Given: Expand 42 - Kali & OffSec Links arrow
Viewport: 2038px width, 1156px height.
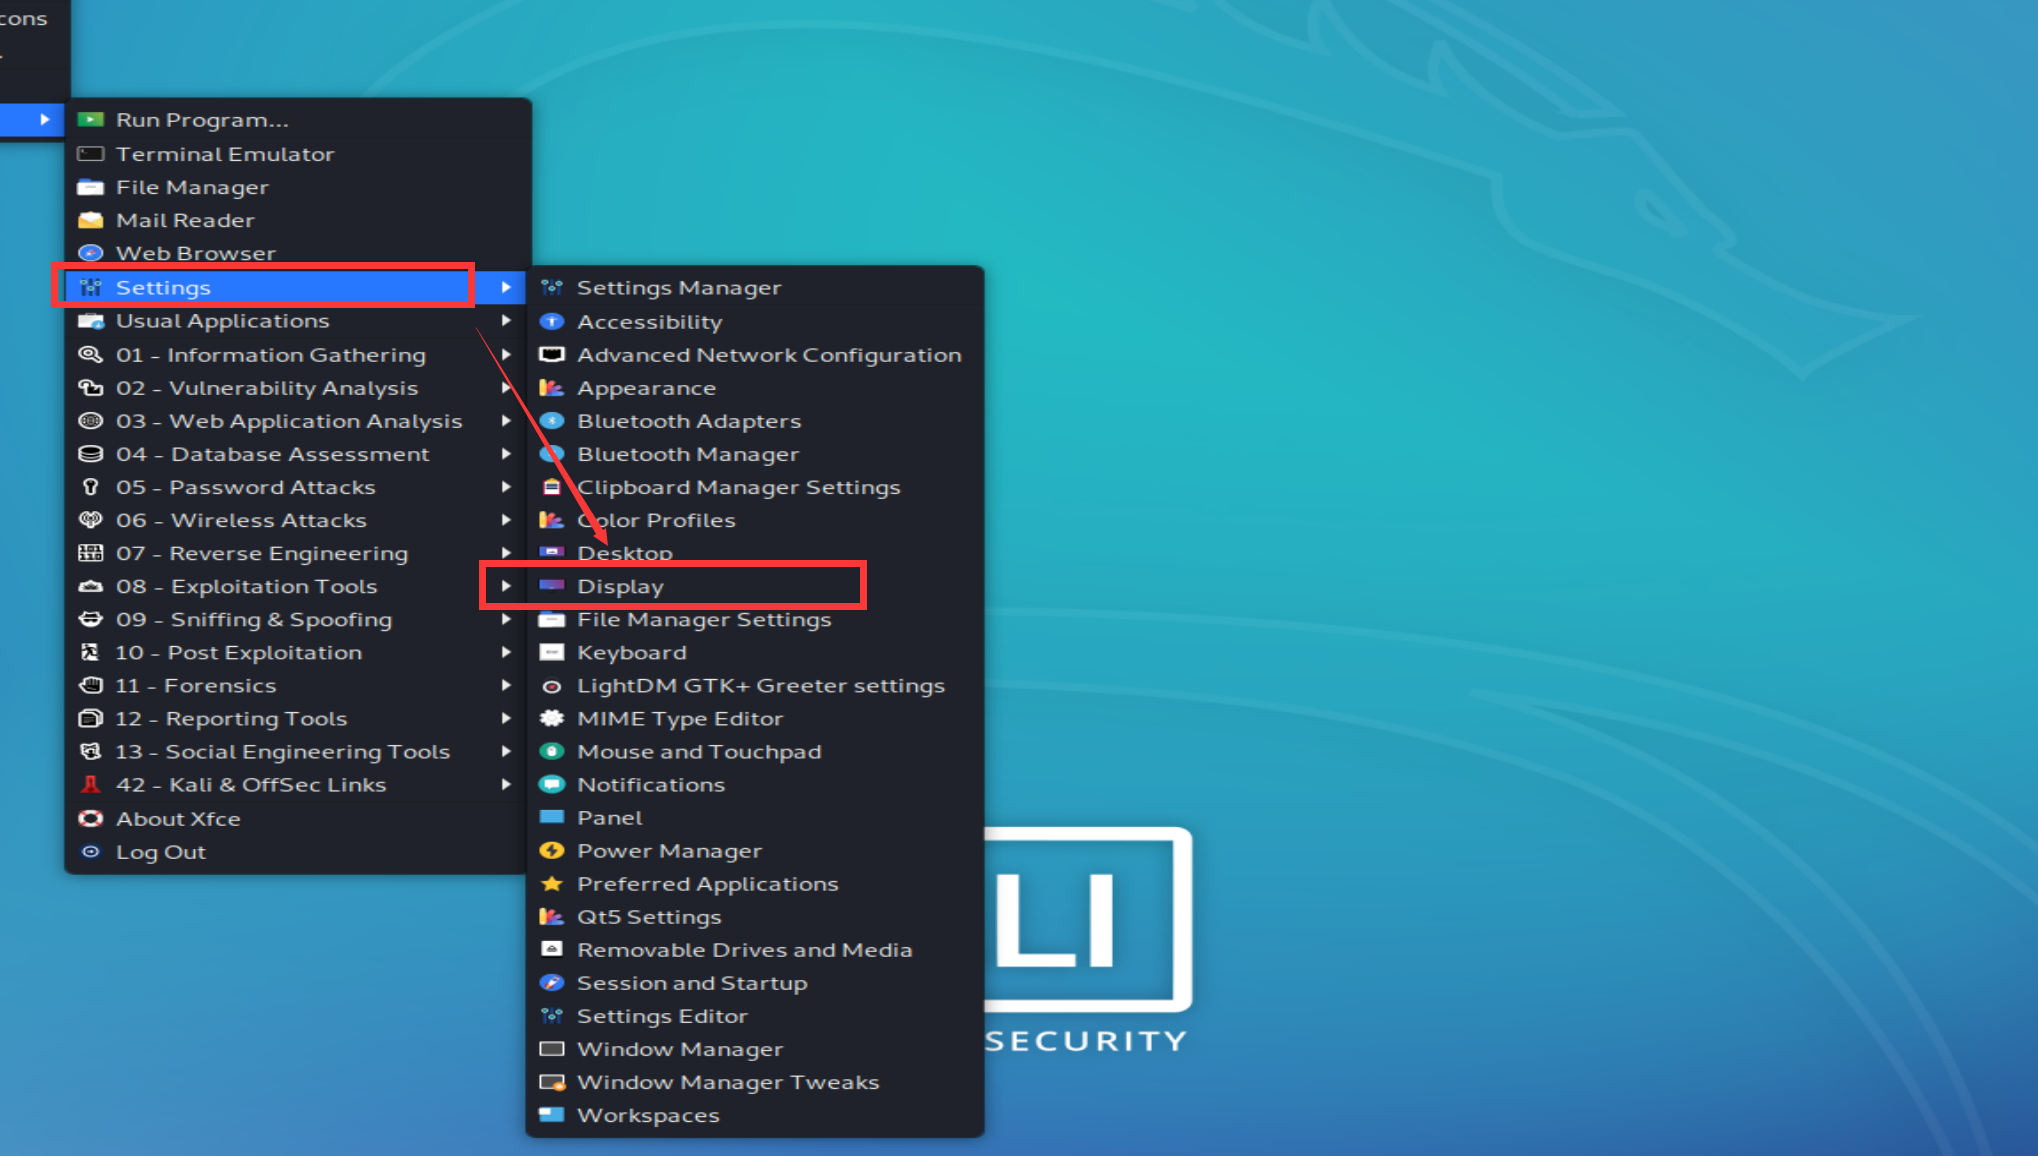Looking at the screenshot, I should (x=506, y=785).
